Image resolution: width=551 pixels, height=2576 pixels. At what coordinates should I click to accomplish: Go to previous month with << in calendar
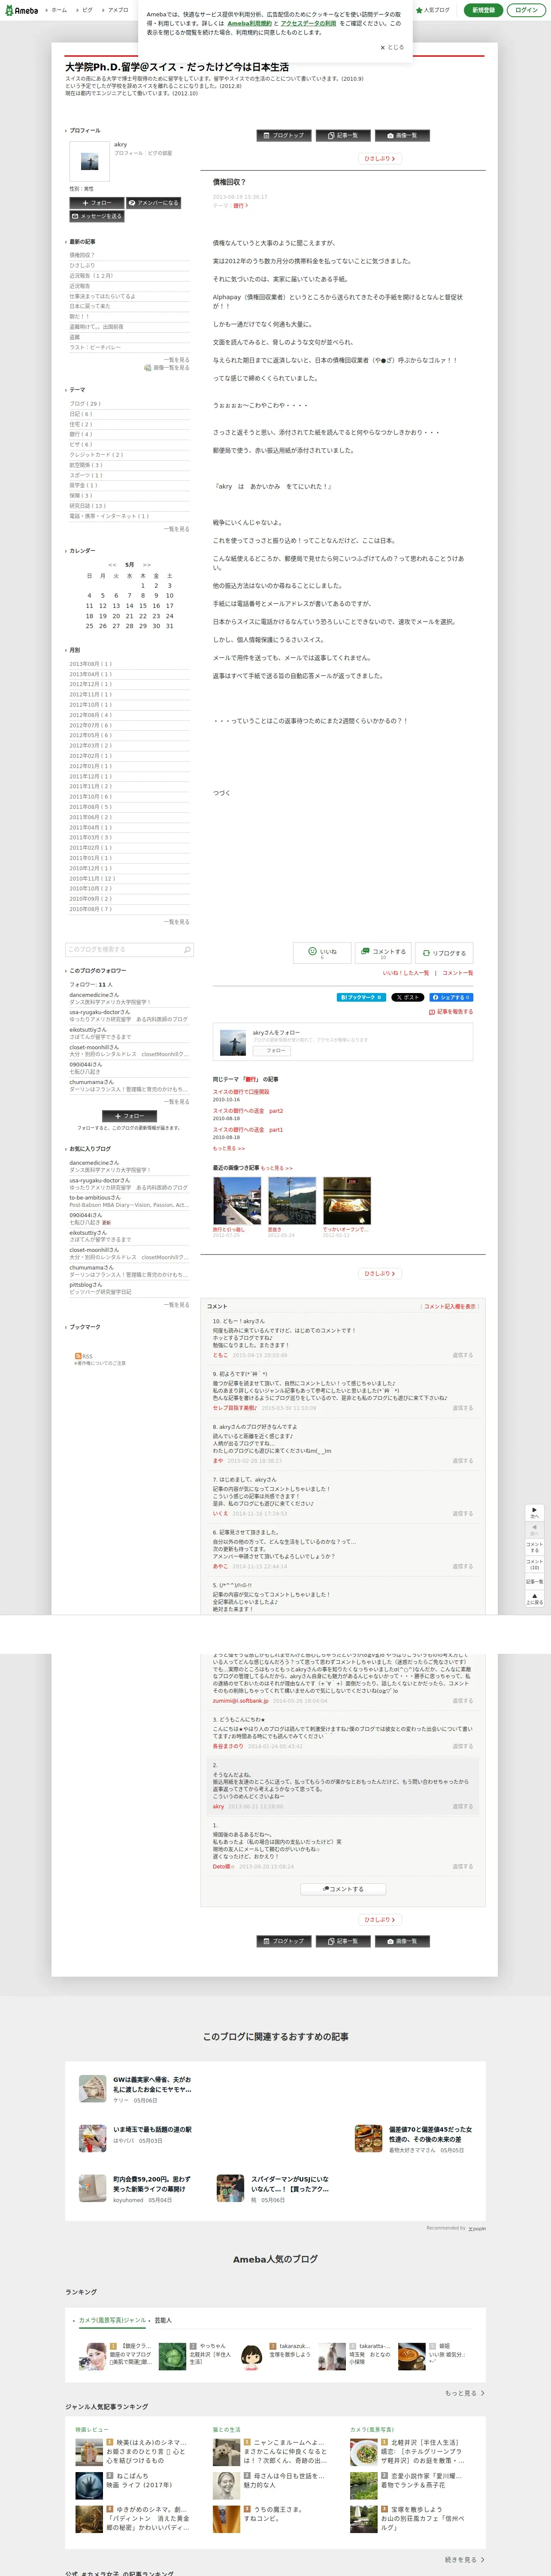112,565
